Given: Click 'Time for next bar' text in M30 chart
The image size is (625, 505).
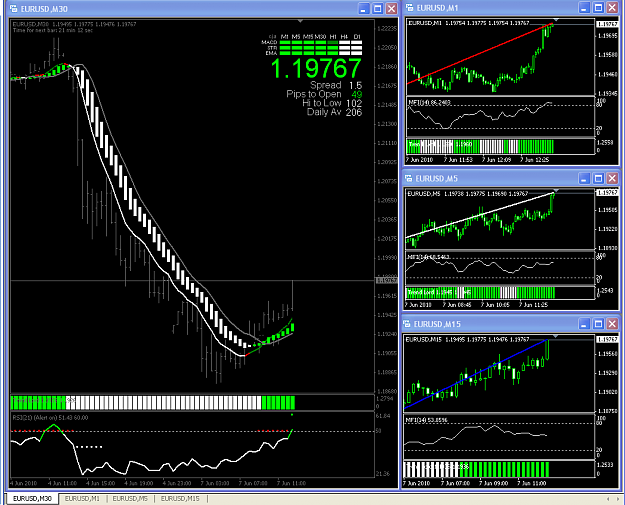Looking at the screenshot, I should [x=53, y=30].
